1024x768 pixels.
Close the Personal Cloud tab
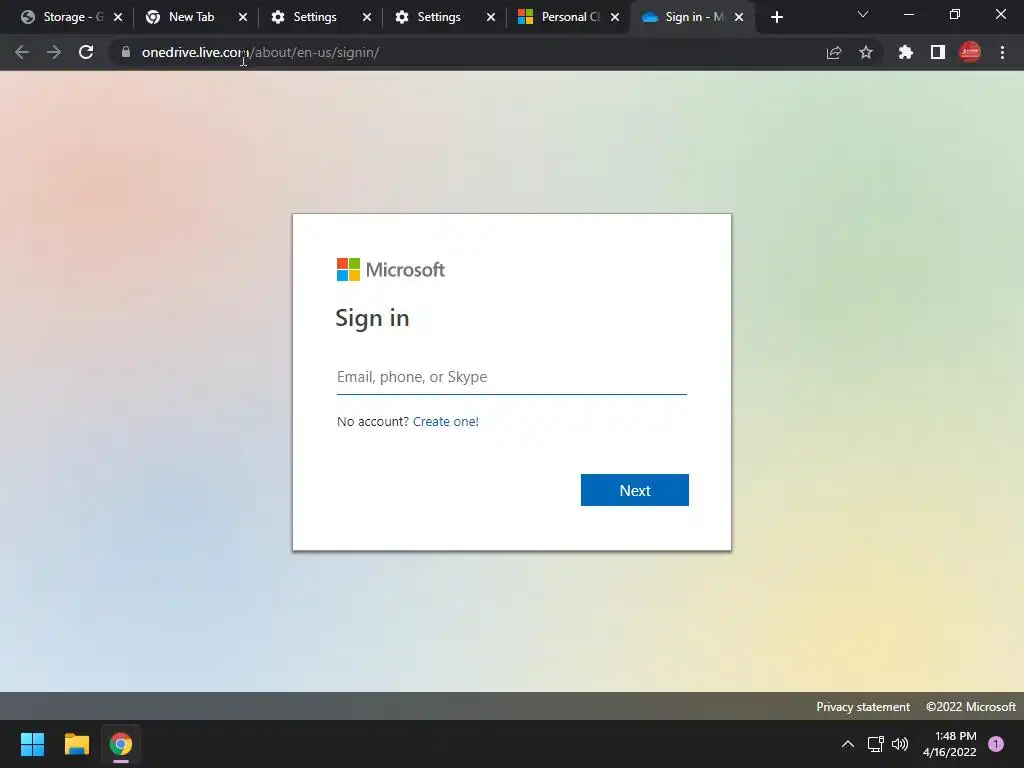pyautogui.click(x=615, y=17)
